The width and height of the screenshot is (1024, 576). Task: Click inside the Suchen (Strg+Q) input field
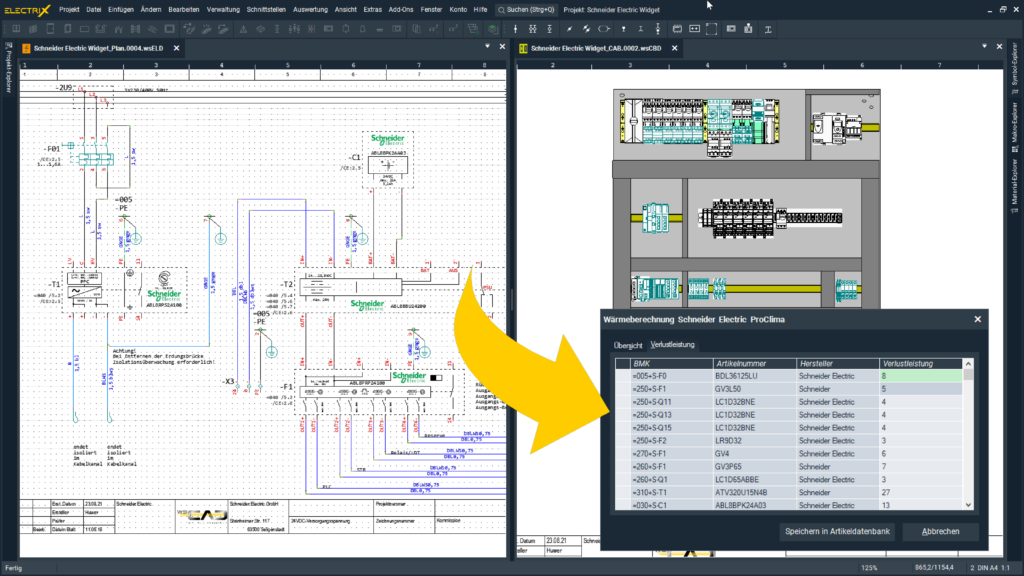click(x=530, y=9)
